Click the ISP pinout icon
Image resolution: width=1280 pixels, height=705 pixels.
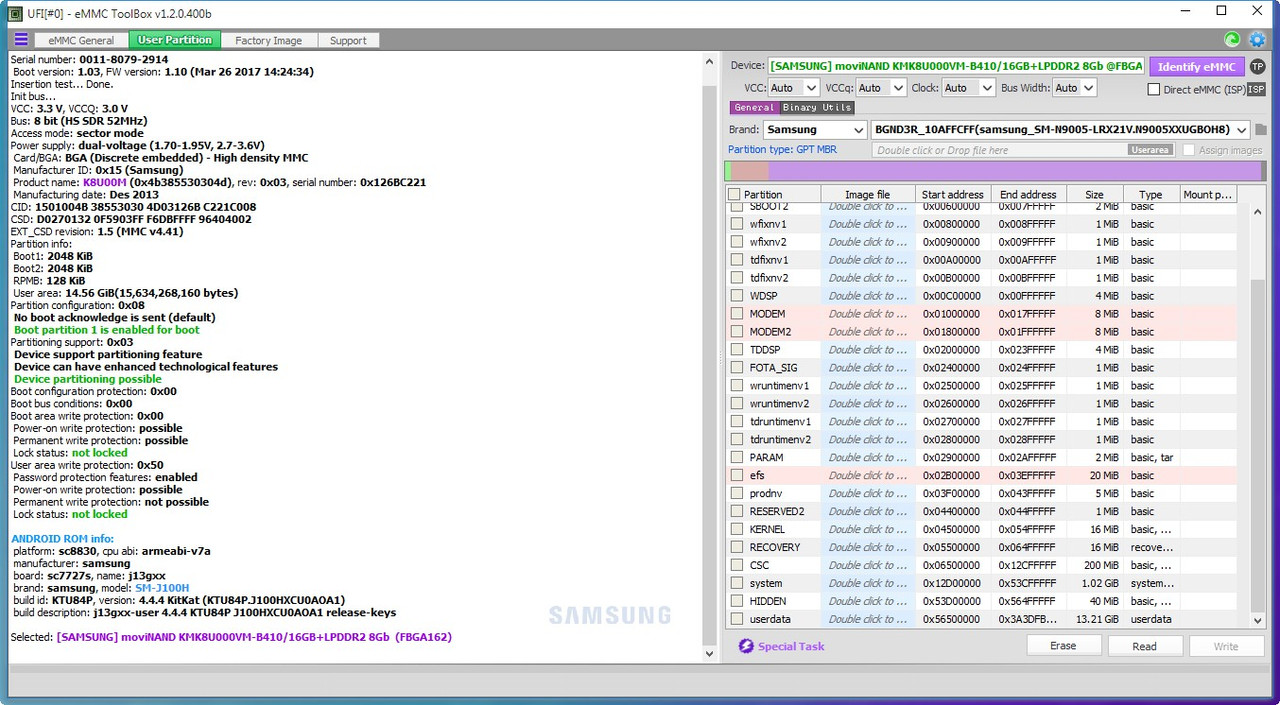(1256, 89)
